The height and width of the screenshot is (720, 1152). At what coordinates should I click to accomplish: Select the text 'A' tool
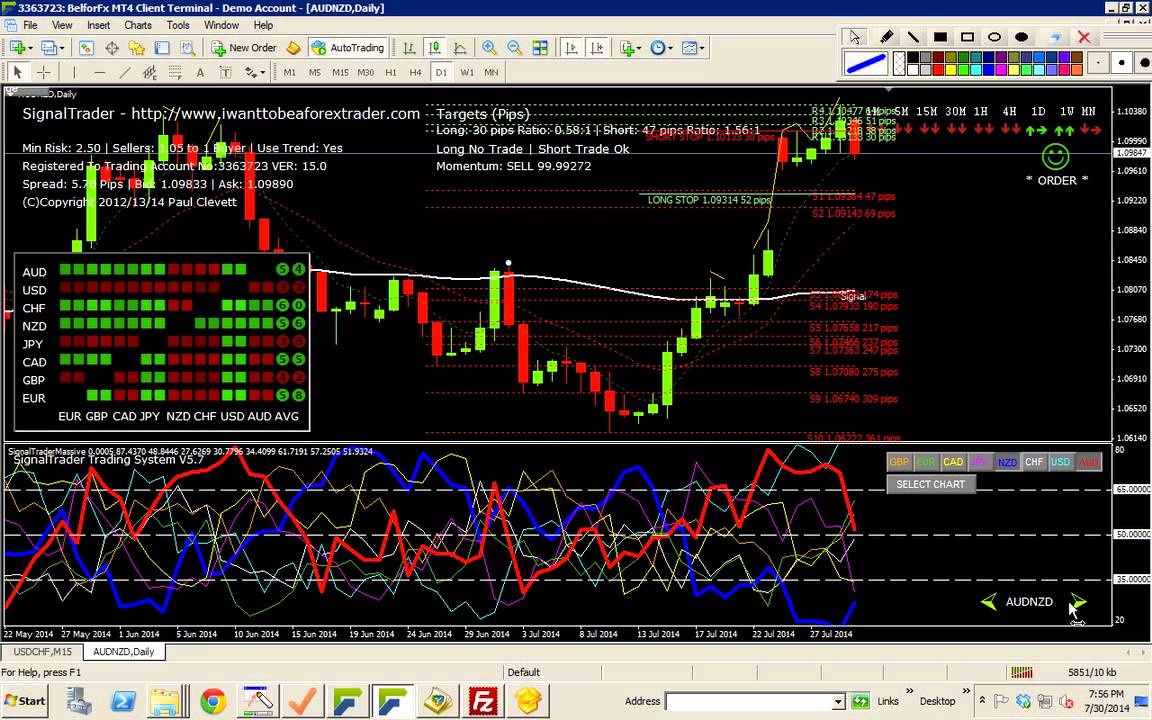200,72
